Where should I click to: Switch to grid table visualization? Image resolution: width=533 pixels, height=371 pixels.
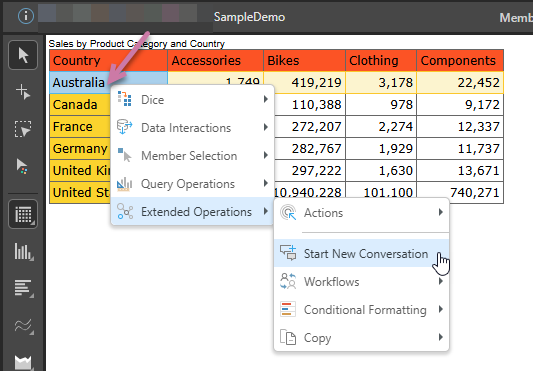coord(23,214)
